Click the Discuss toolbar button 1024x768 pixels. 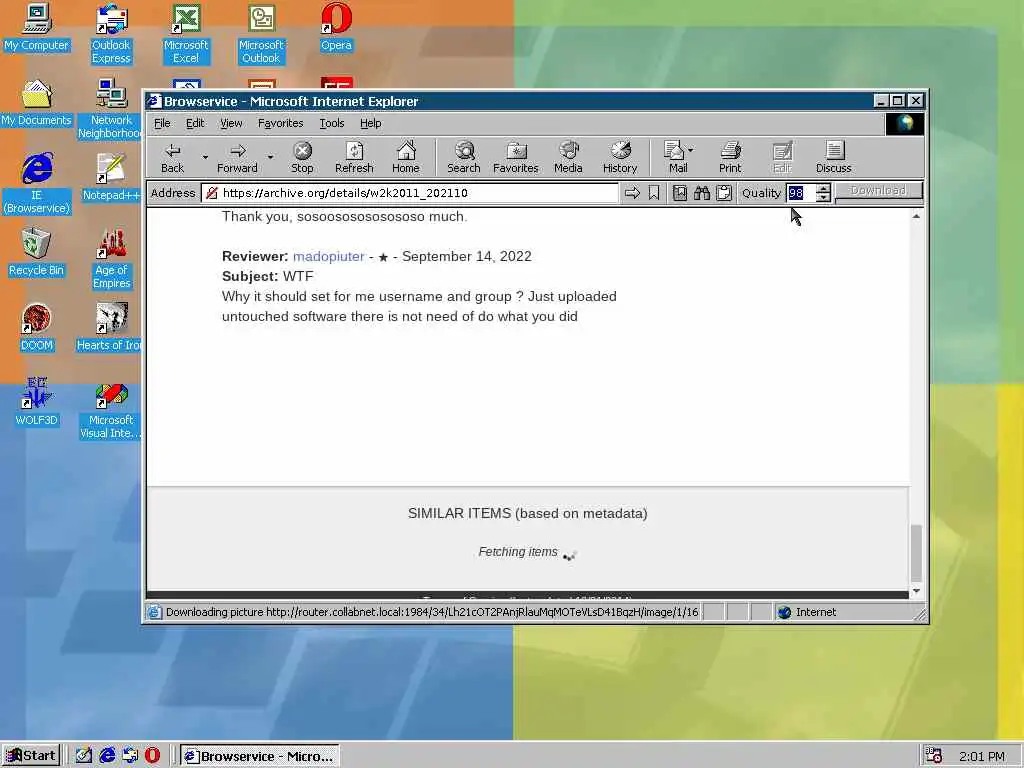click(833, 158)
